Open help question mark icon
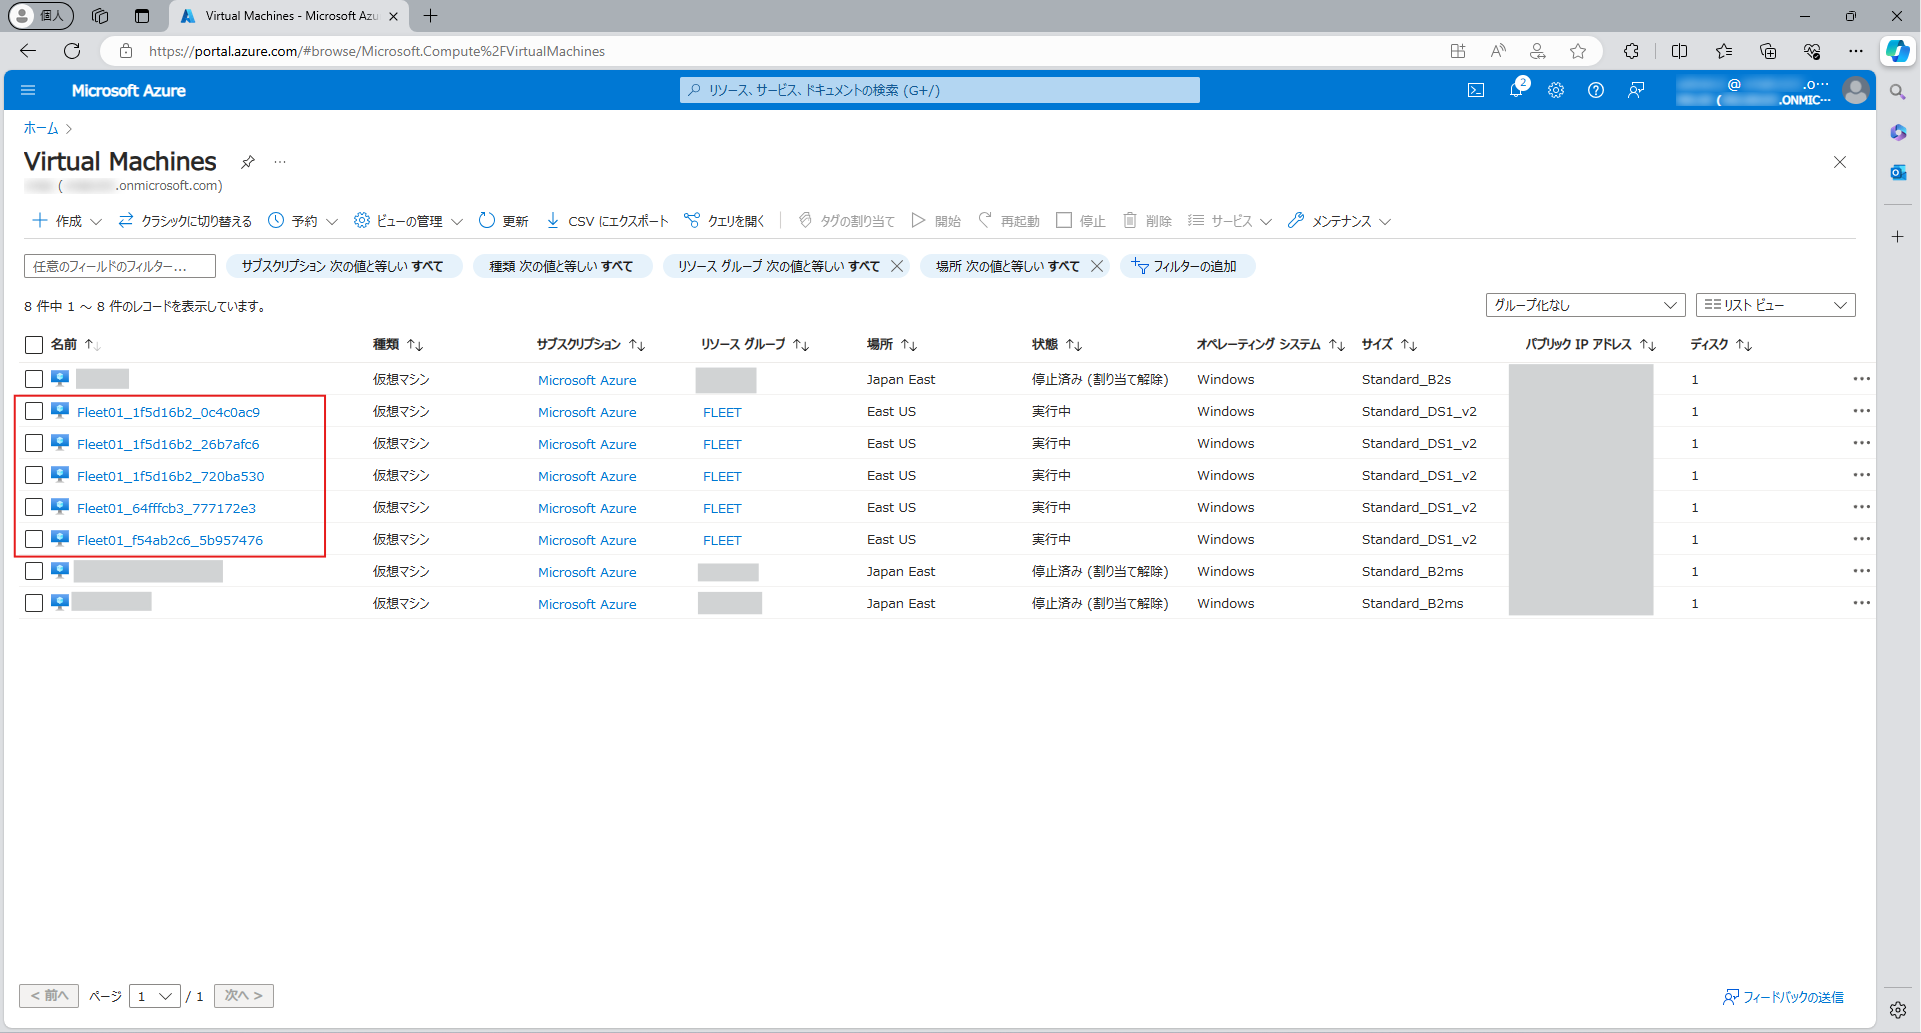 click(1596, 90)
